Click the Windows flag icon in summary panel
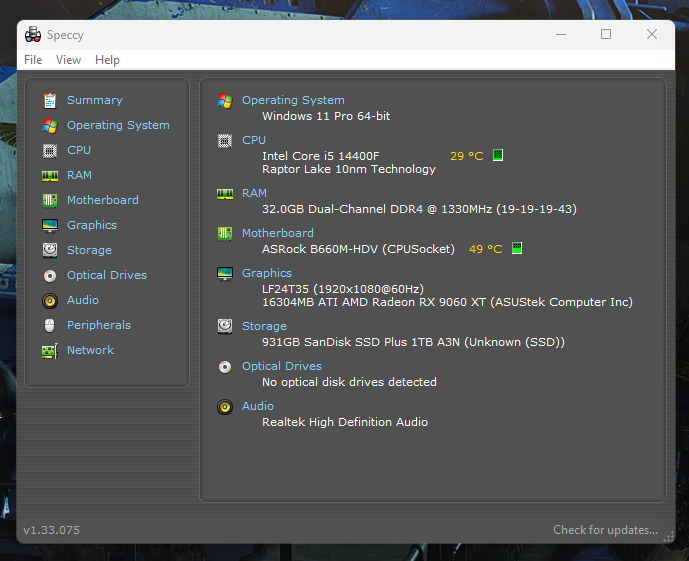Image resolution: width=689 pixels, height=561 pixels. (x=225, y=101)
